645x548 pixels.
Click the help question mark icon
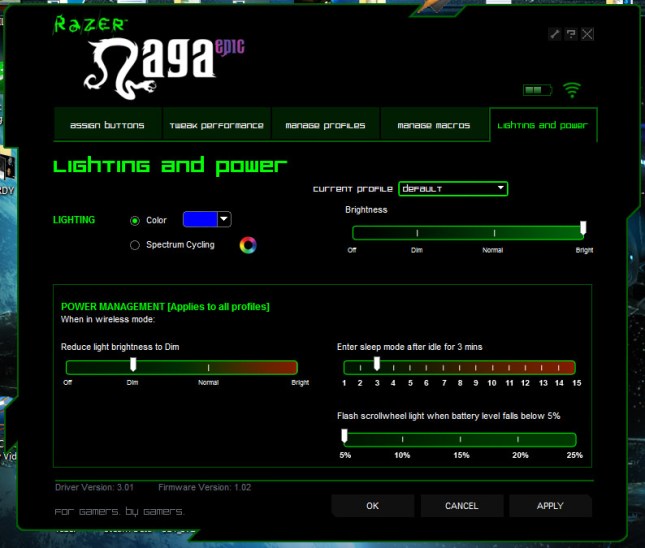click(x=571, y=33)
